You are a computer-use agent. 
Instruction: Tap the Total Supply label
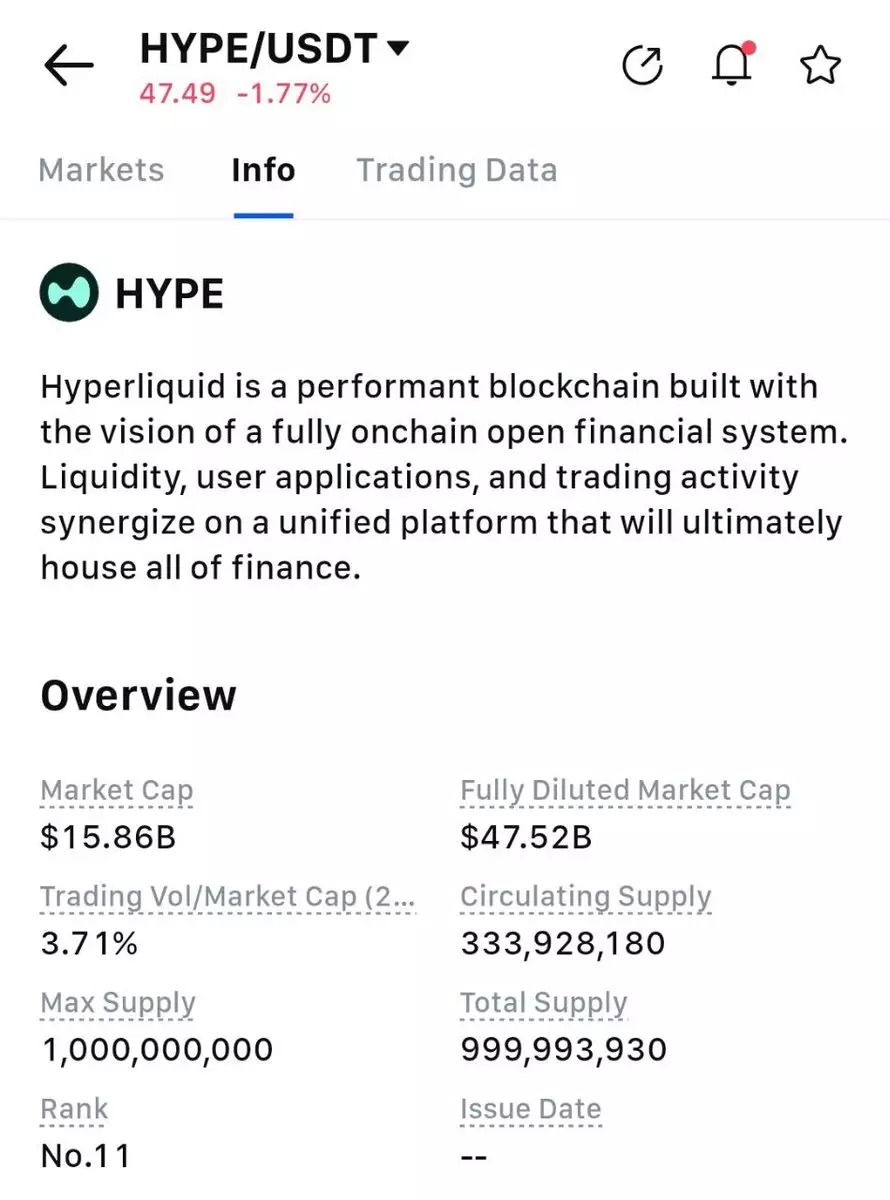(543, 1003)
